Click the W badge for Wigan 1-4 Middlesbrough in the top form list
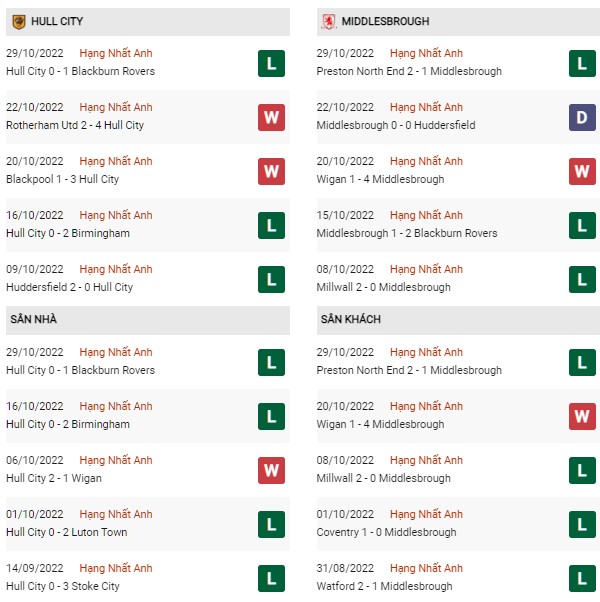 582,172
